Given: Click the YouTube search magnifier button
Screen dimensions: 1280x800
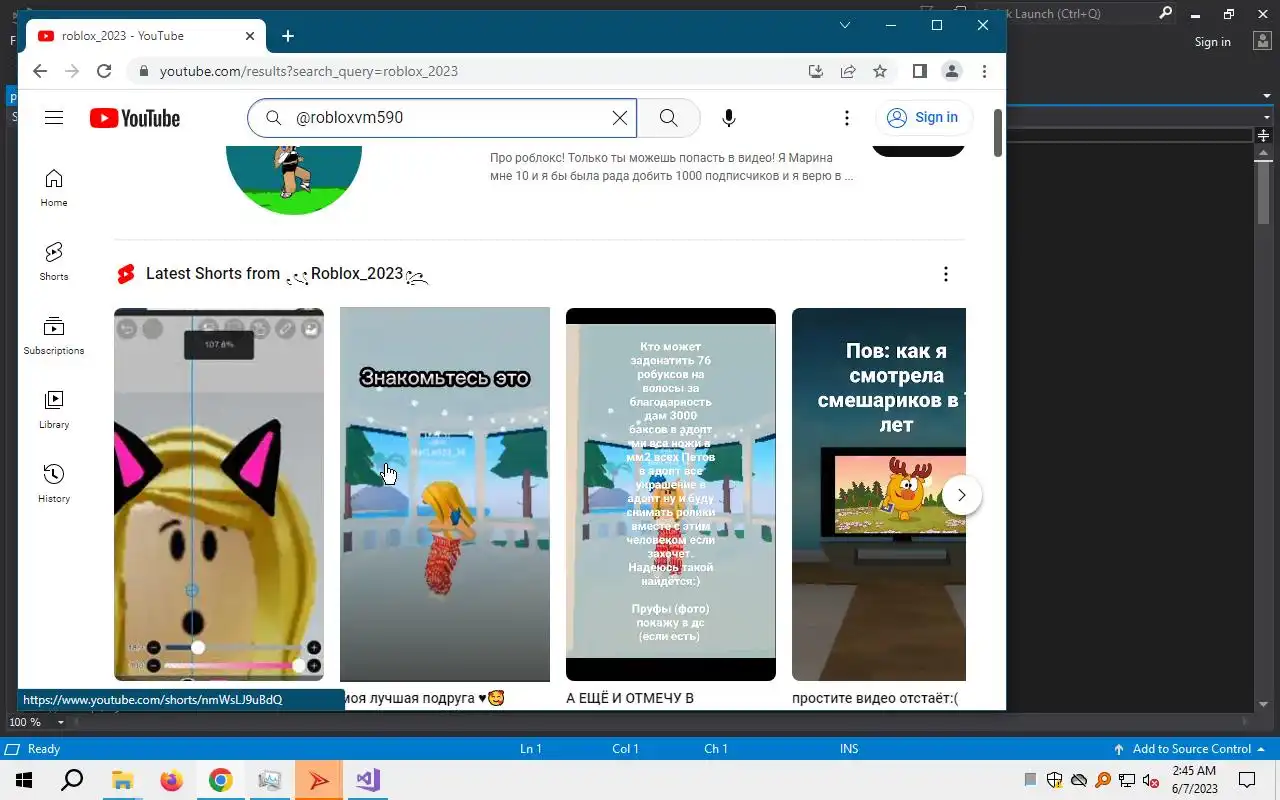Looking at the screenshot, I should tap(669, 118).
